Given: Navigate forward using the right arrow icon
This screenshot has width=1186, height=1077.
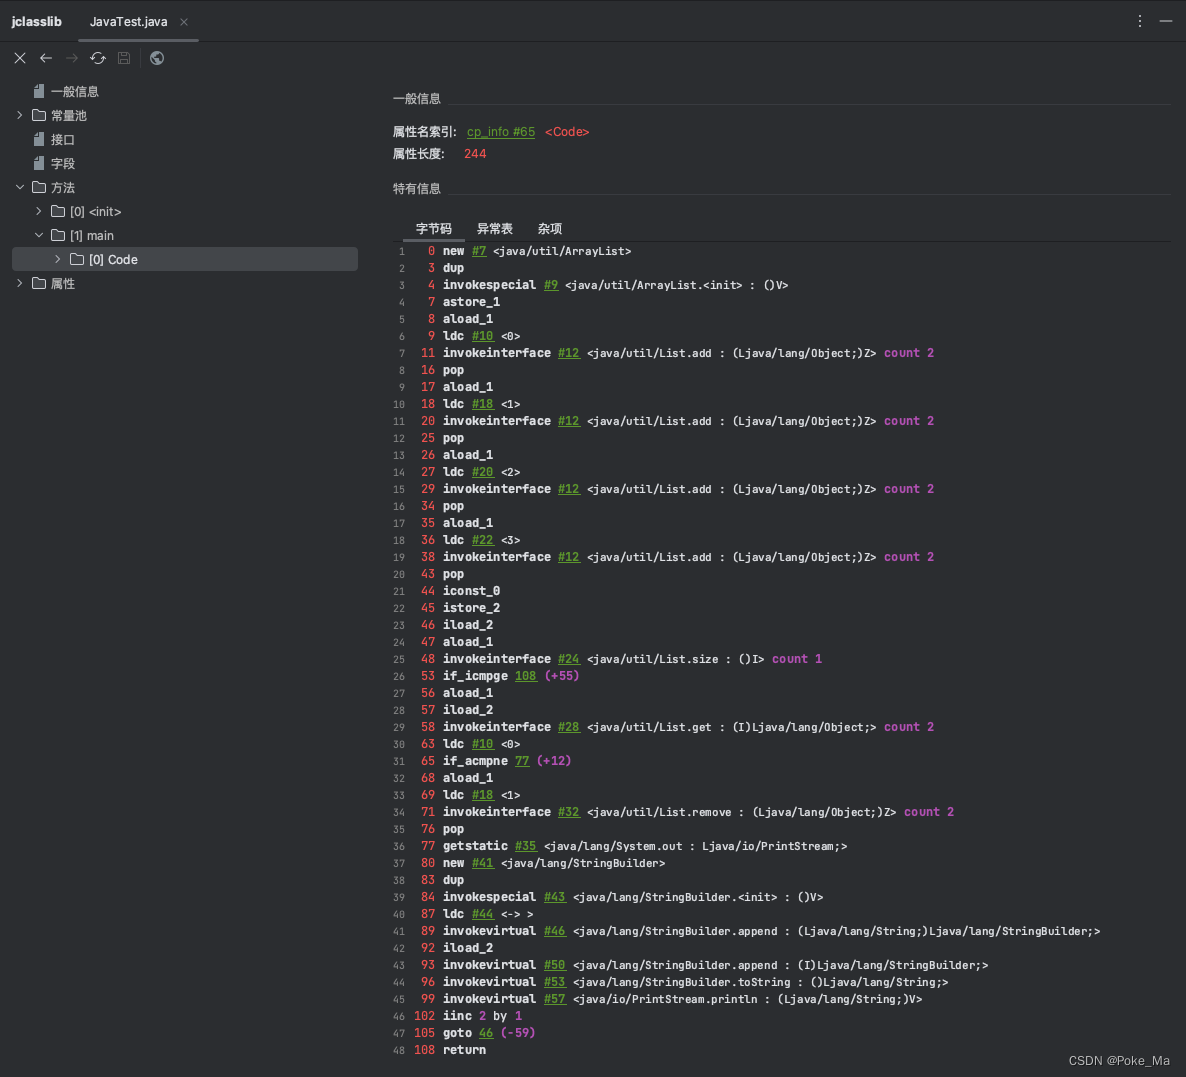Looking at the screenshot, I should [x=71, y=58].
